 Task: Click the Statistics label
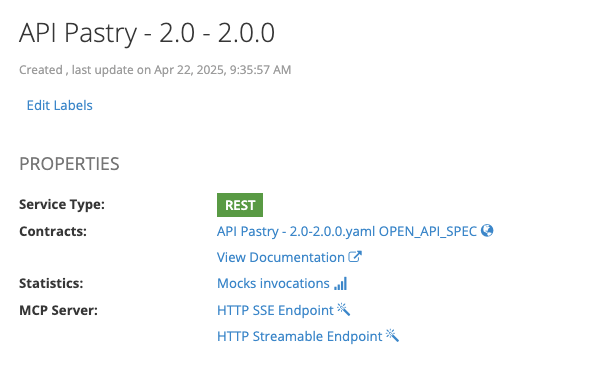coord(51,283)
